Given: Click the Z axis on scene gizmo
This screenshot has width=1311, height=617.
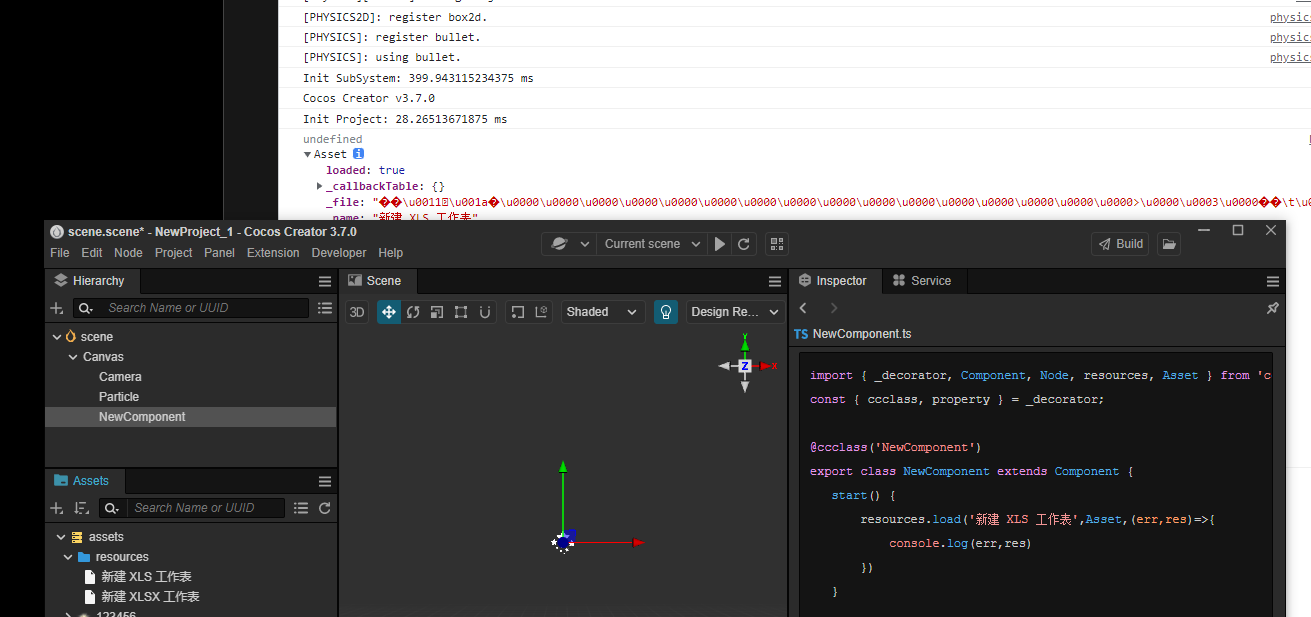Looking at the screenshot, I should tap(745, 366).
